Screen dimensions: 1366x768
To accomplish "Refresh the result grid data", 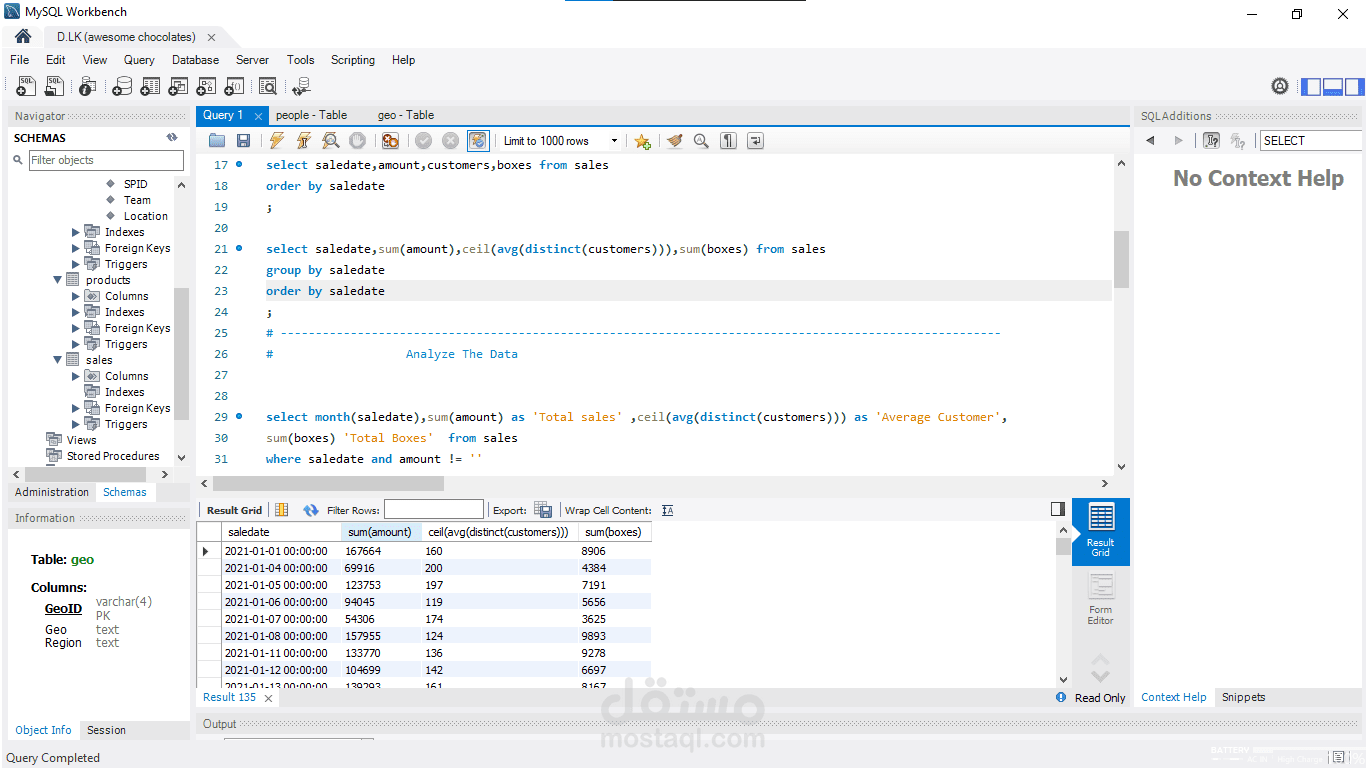I will (311, 510).
